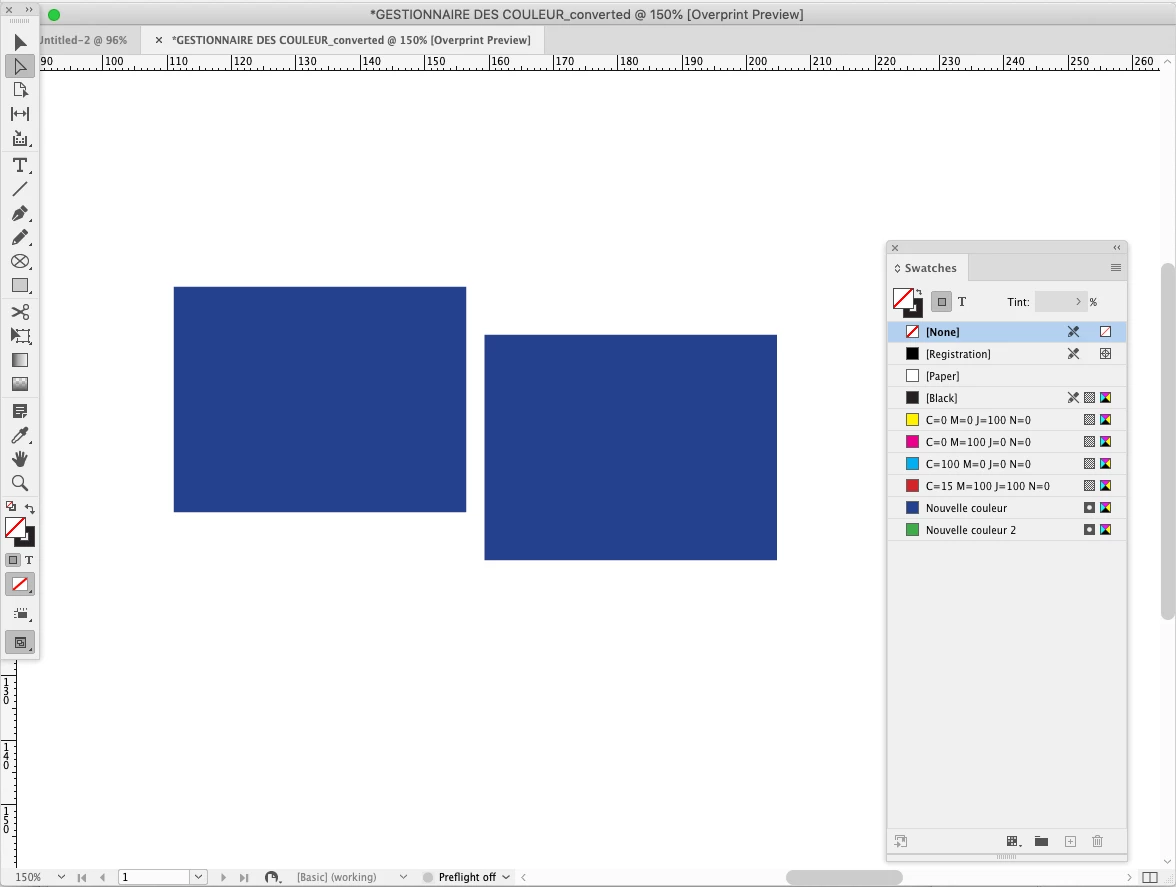
Task: Select the Rectangle Frame tool
Action: click(20, 262)
